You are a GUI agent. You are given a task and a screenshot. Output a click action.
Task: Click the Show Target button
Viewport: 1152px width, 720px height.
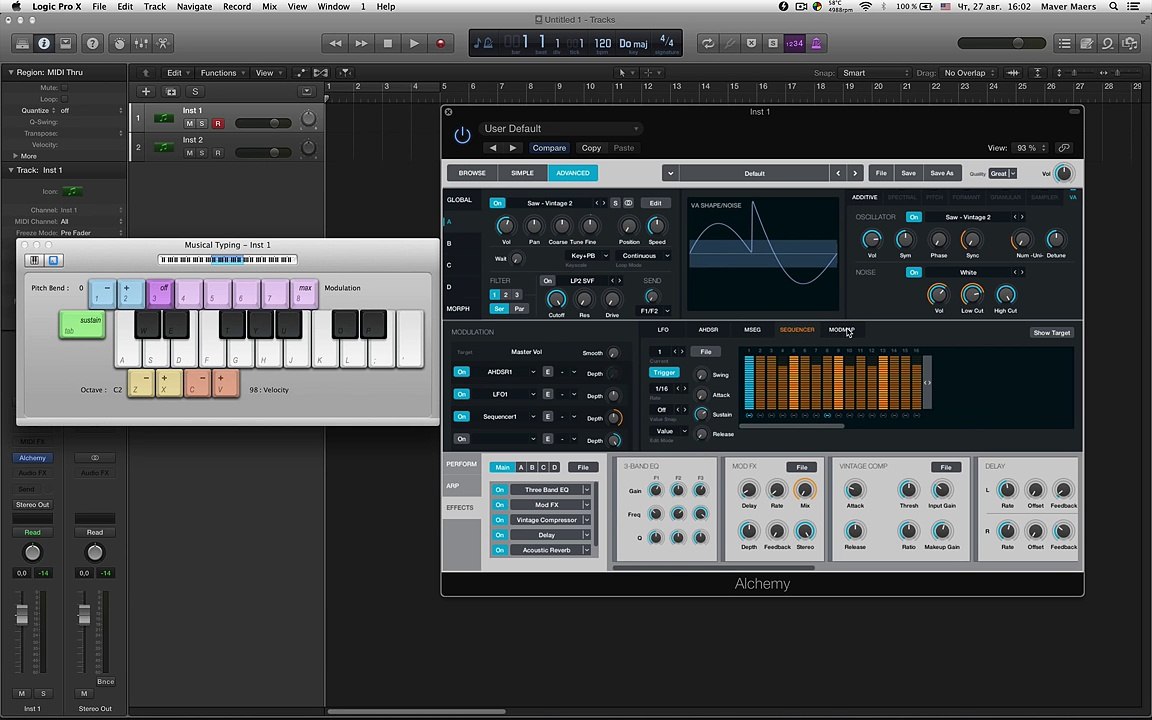point(1051,333)
